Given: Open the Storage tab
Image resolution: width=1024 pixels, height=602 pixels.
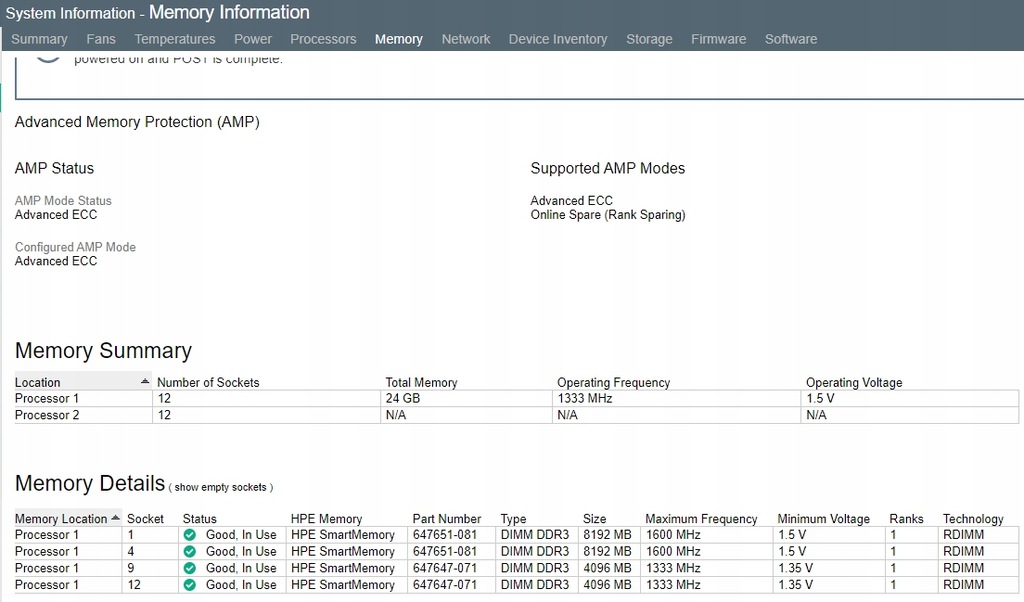Looking at the screenshot, I should (649, 39).
